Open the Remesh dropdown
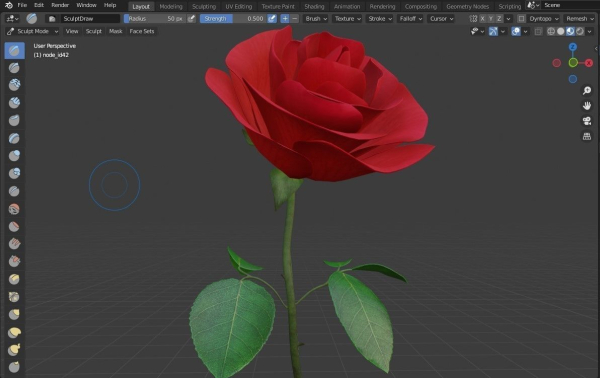This screenshot has width=600, height=378. (579, 19)
